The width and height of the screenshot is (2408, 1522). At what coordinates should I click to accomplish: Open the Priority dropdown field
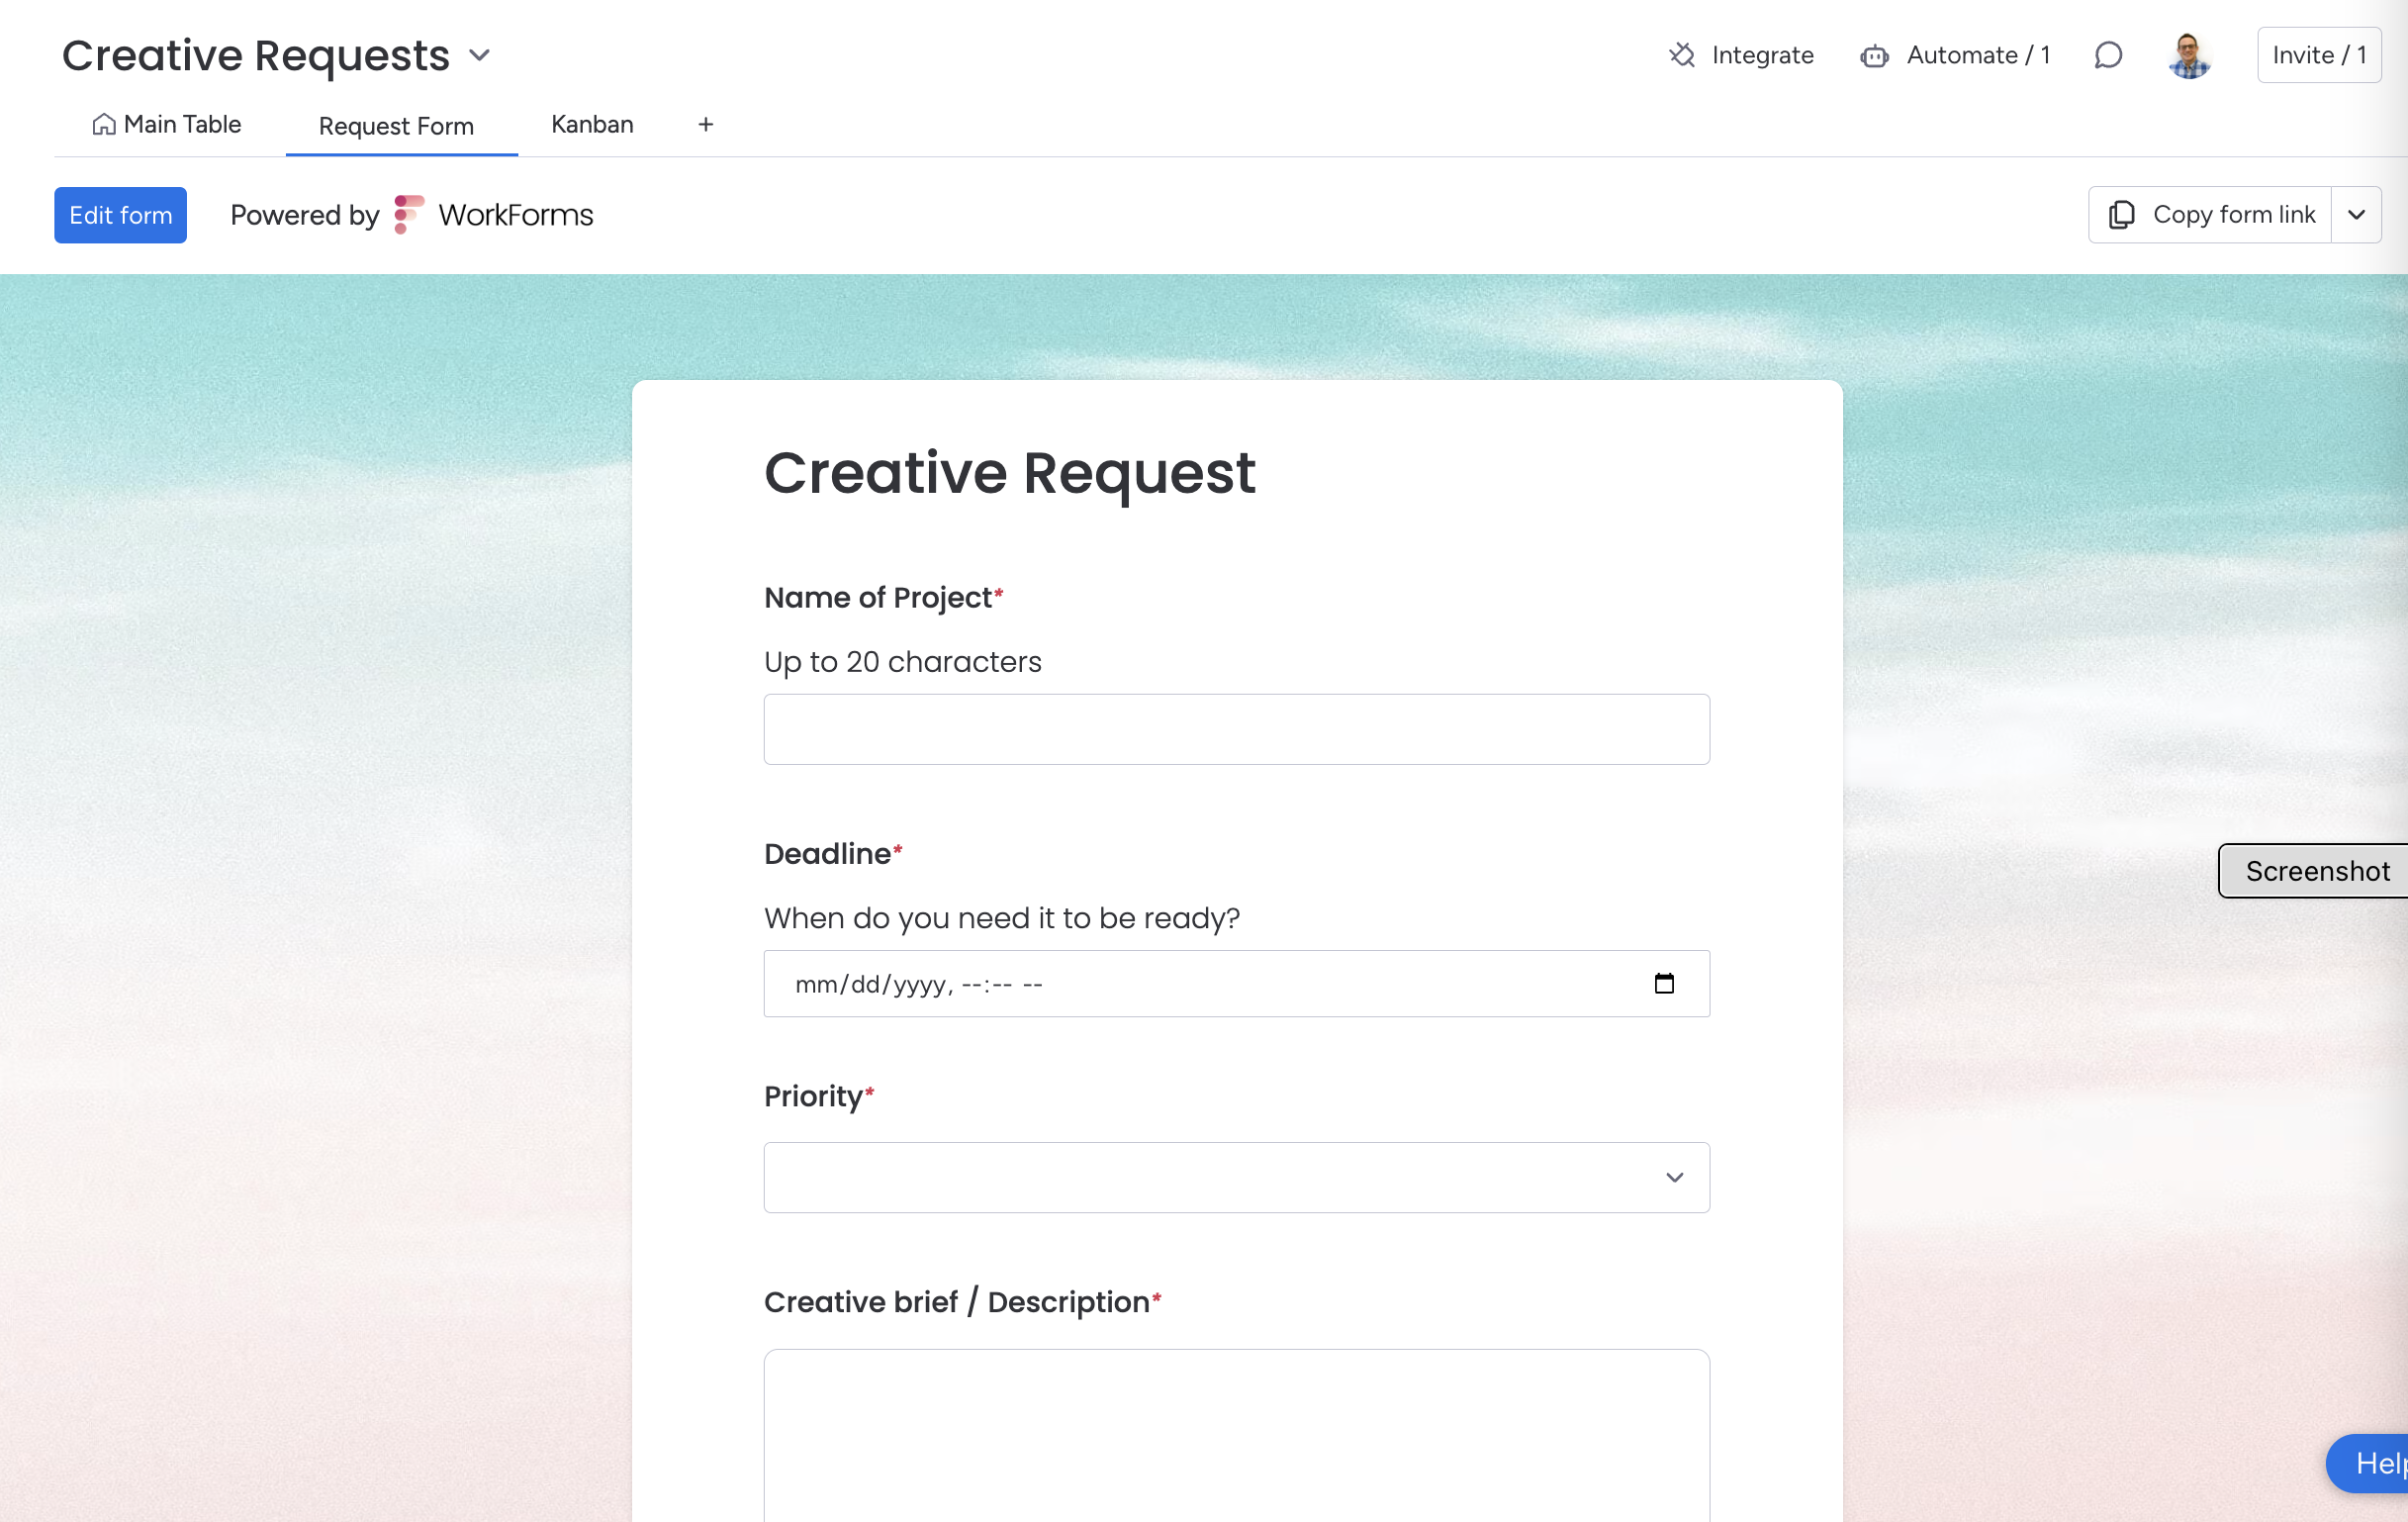(x=1236, y=1177)
